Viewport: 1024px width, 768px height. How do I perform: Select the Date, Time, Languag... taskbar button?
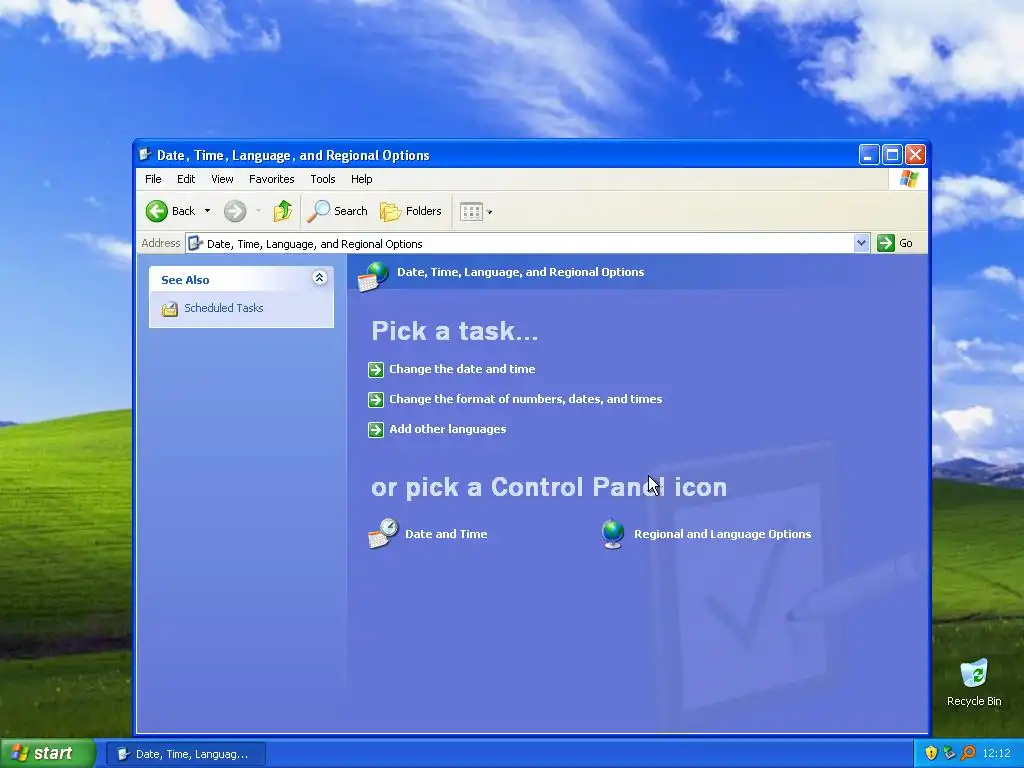coord(185,754)
